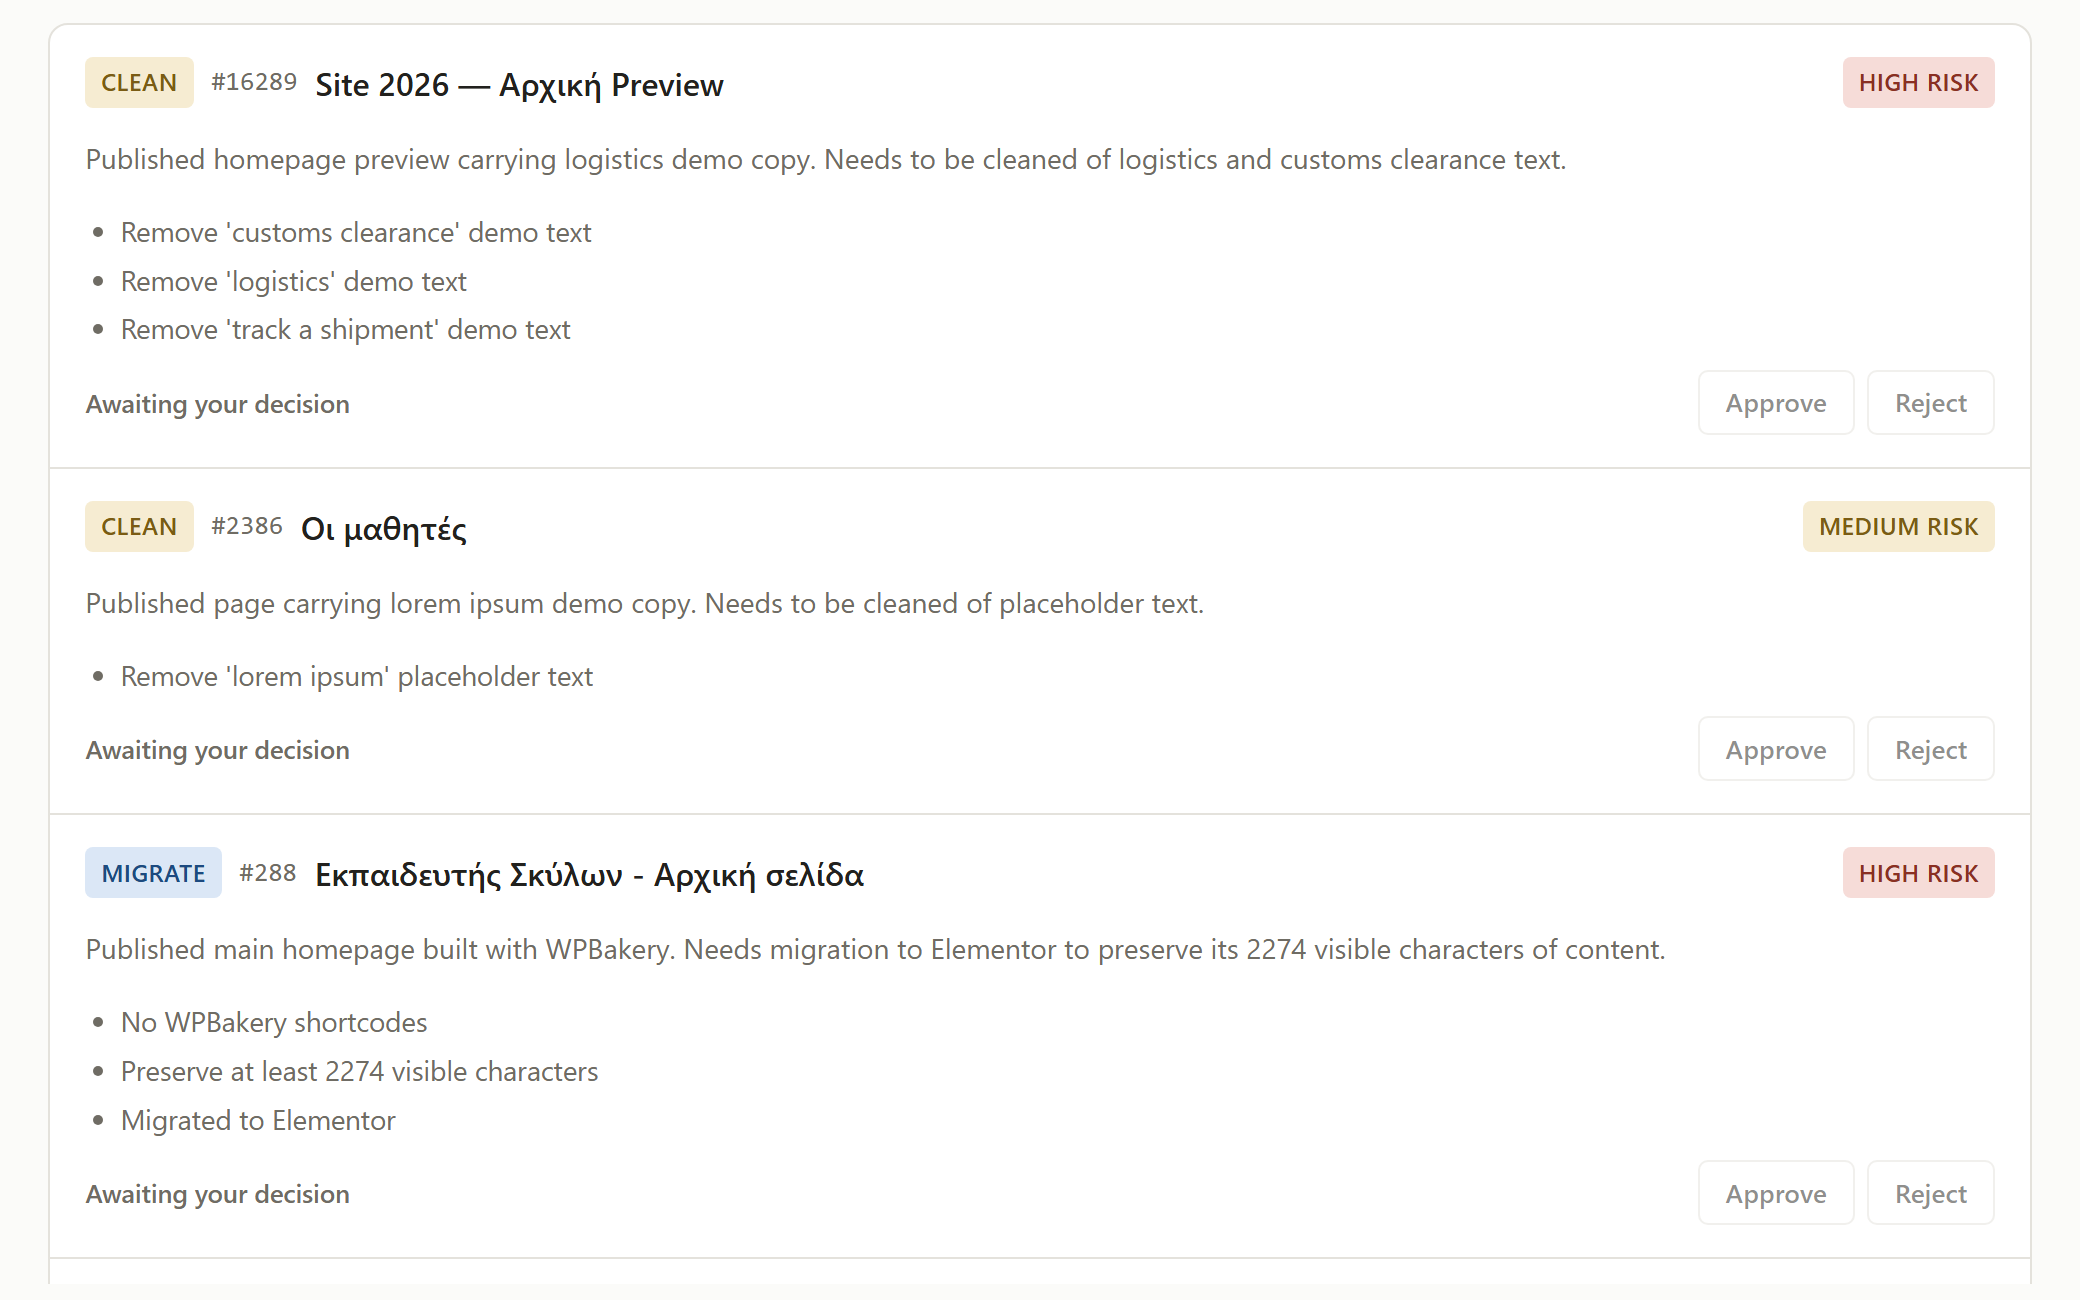Select the 'Remove lorem ipsum placeholder text' bullet

pos(356,677)
